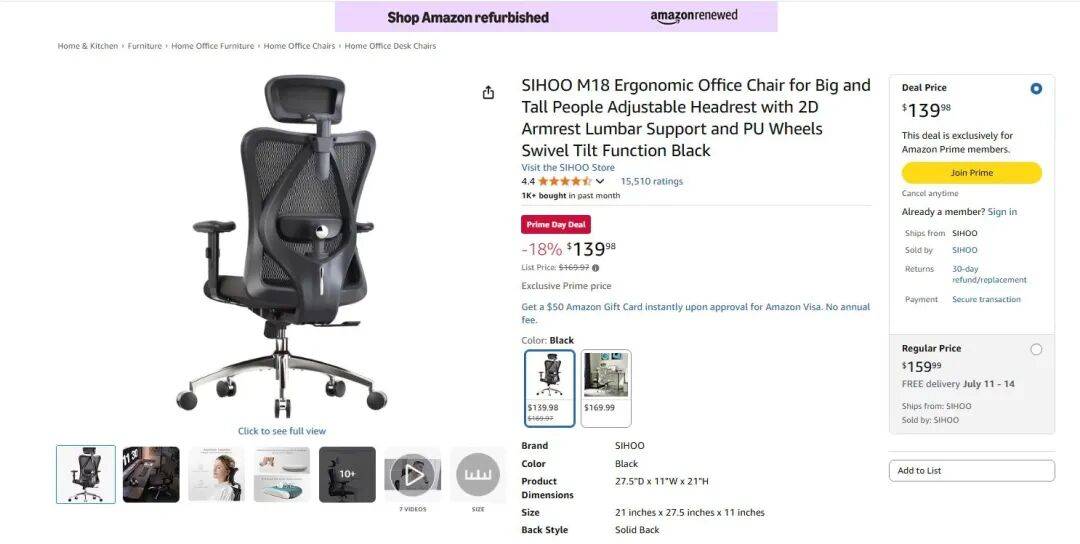Open the list price info icon

(596, 268)
